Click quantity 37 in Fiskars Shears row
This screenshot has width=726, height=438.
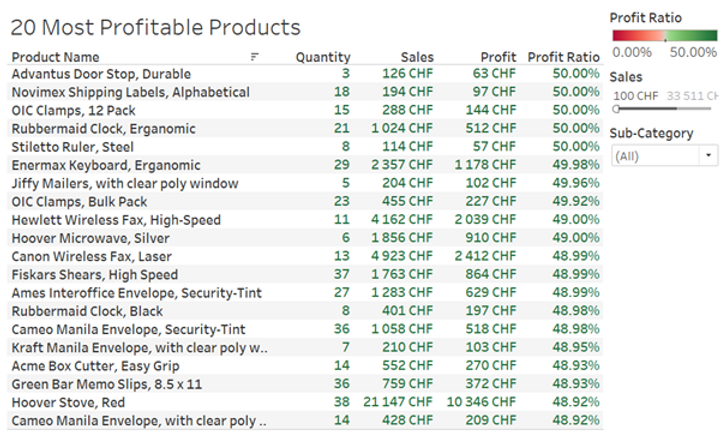click(342, 274)
